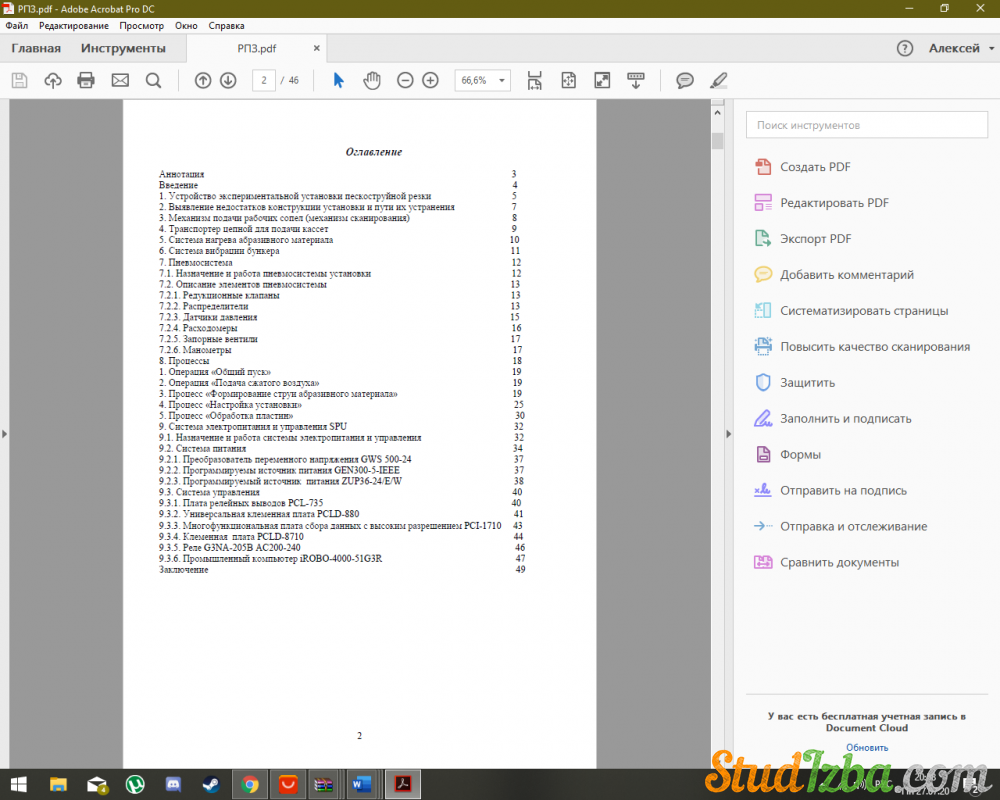Open the 66,6% zoom level dropdown
Image resolution: width=1000 pixels, height=800 pixels.
482,81
